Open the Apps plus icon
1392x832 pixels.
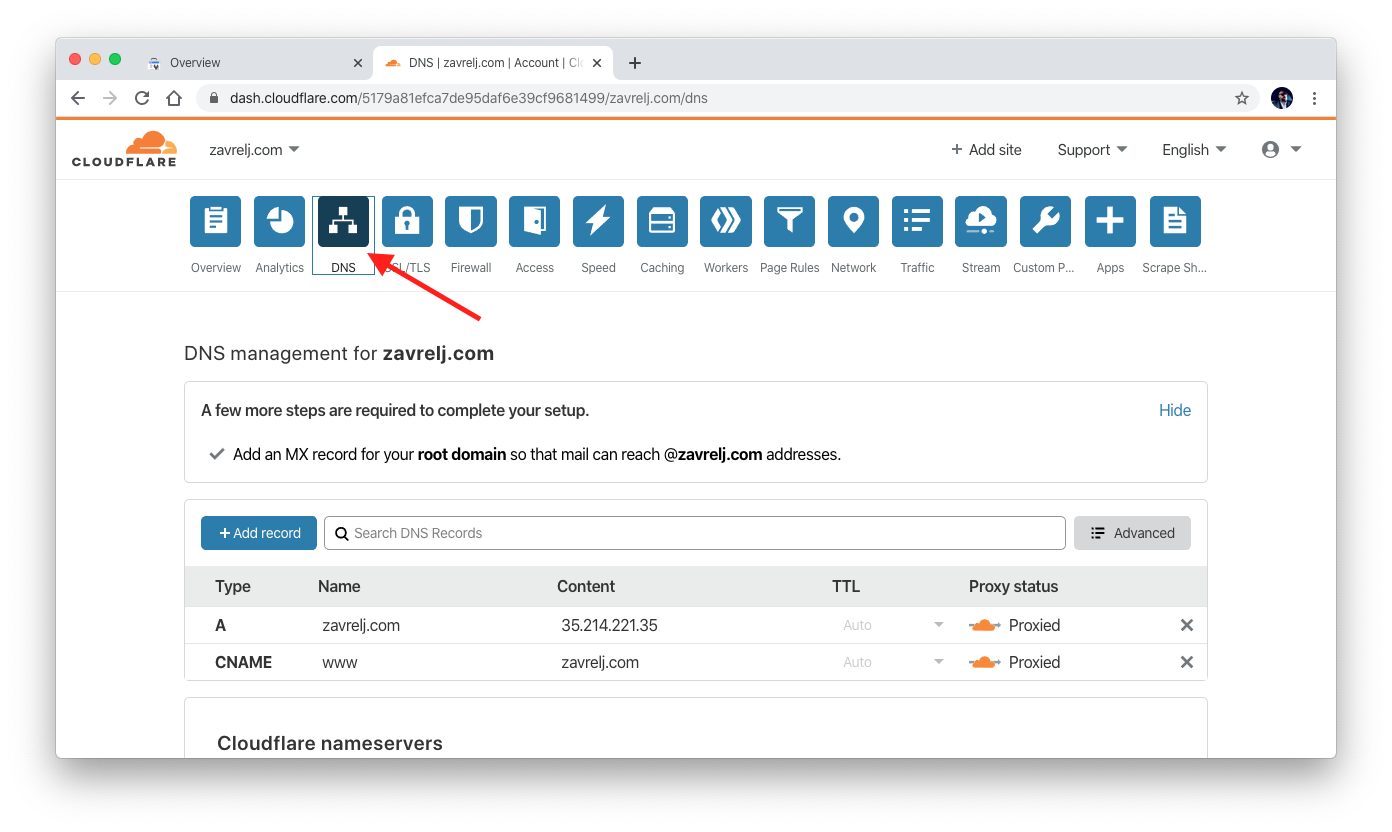[x=1110, y=221]
